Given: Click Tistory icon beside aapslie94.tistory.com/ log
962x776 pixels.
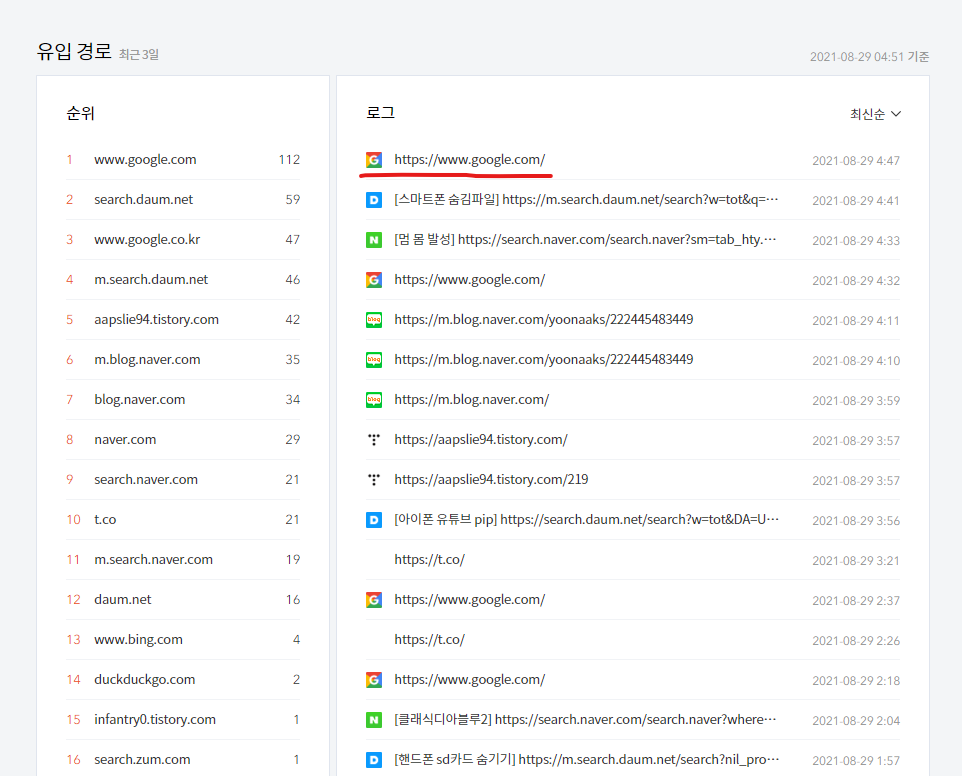Looking at the screenshot, I should tap(374, 440).
